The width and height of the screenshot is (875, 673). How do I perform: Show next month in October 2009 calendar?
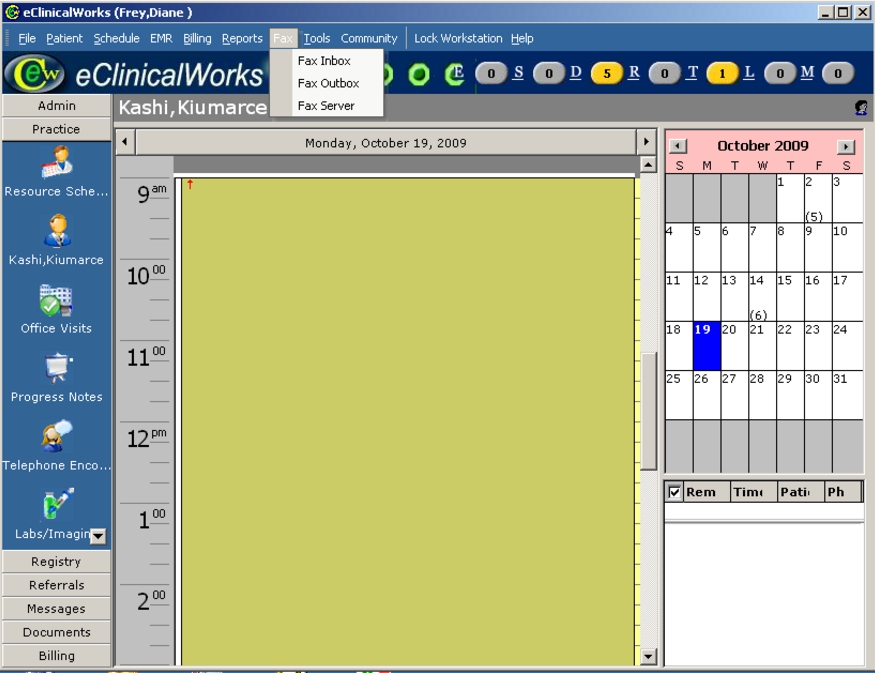tap(845, 146)
